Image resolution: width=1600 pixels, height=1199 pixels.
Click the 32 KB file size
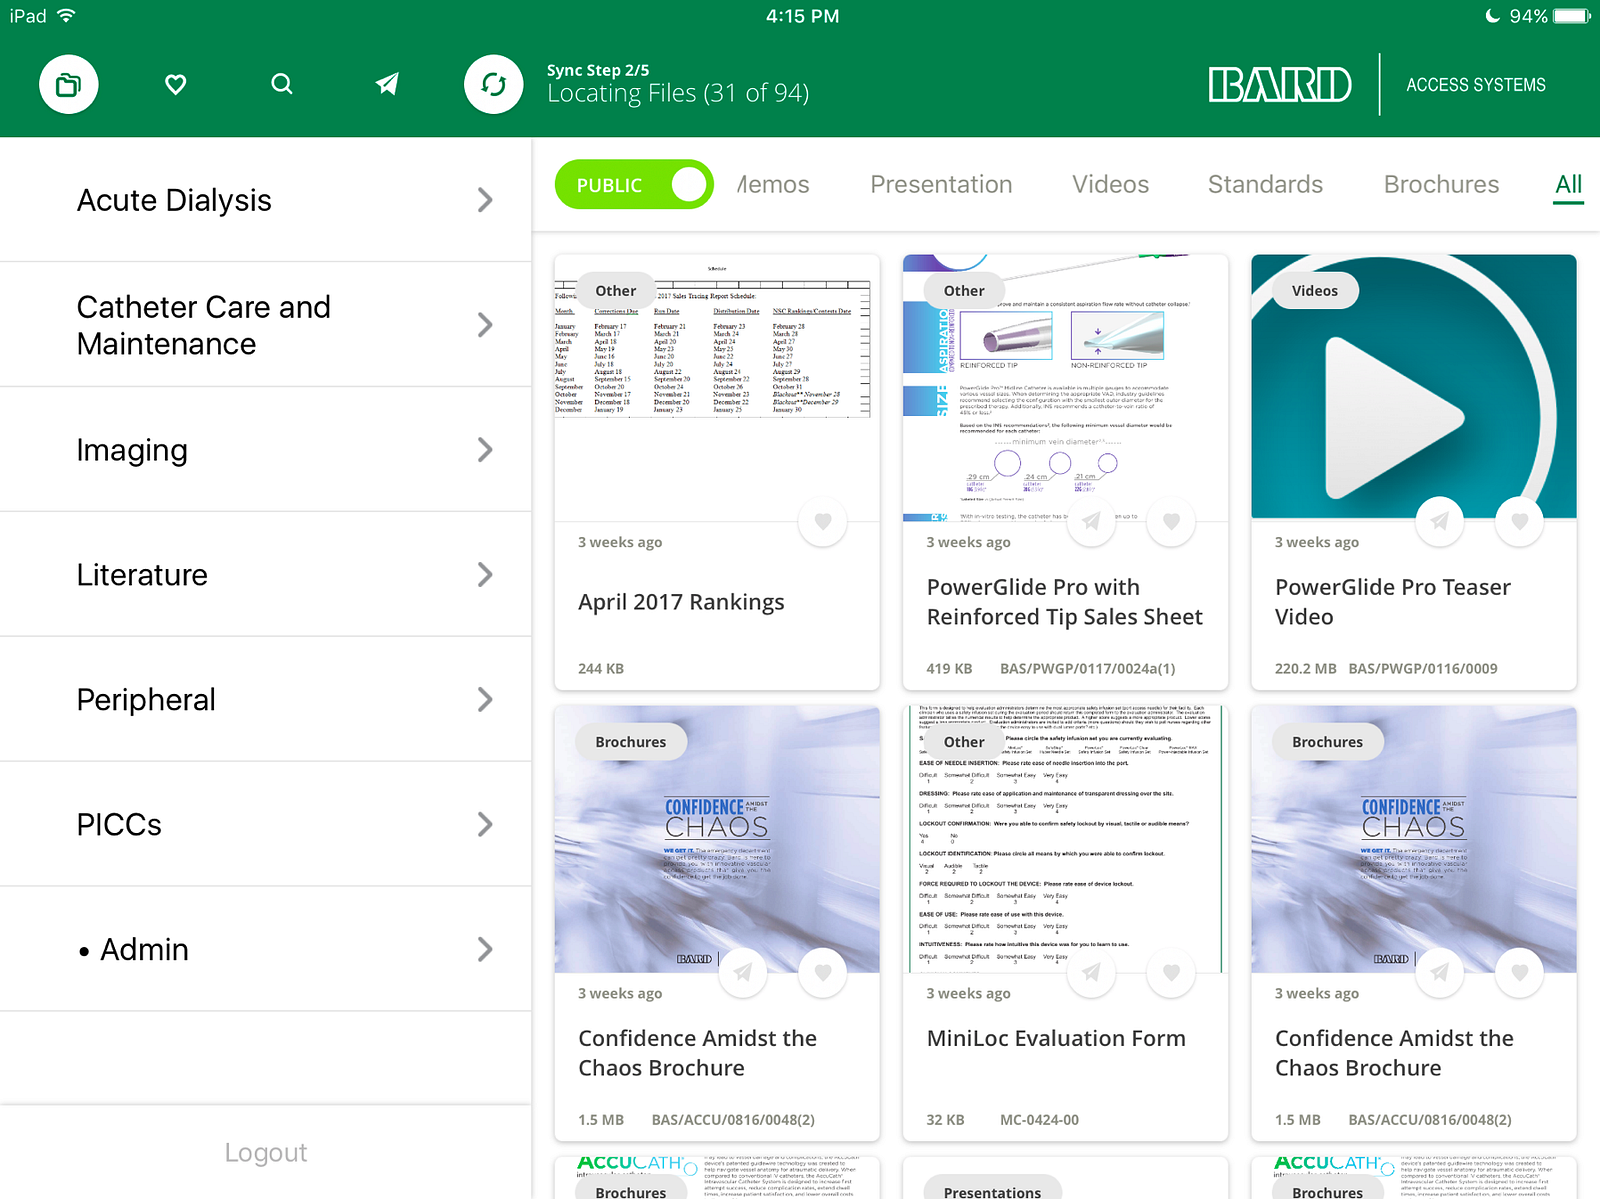pyautogui.click(x=945, y=1120)
